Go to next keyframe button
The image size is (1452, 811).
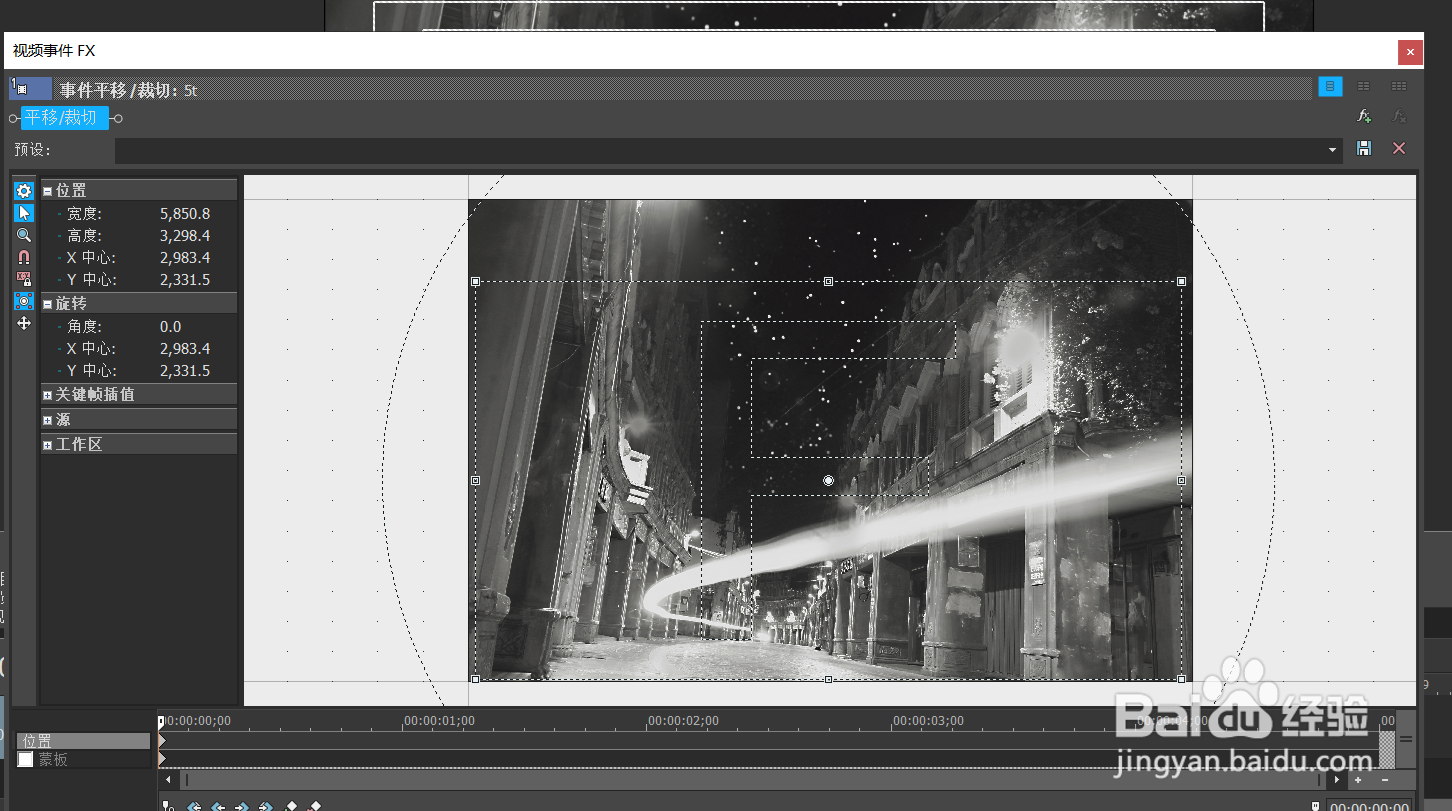[x=242, y=806]
